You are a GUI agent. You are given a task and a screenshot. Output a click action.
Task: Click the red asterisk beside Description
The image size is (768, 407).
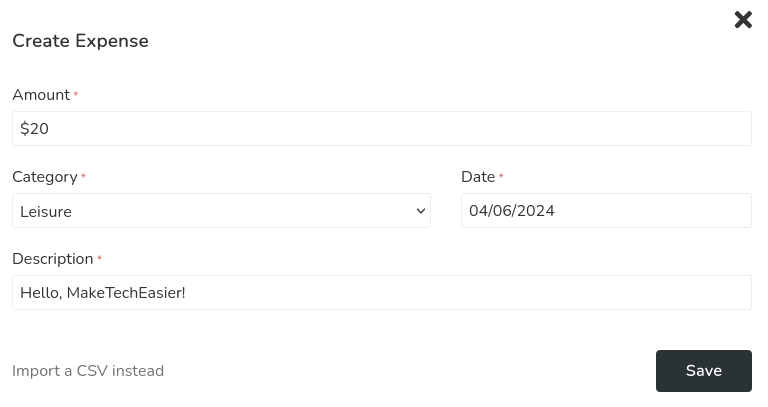coord(99,259)
